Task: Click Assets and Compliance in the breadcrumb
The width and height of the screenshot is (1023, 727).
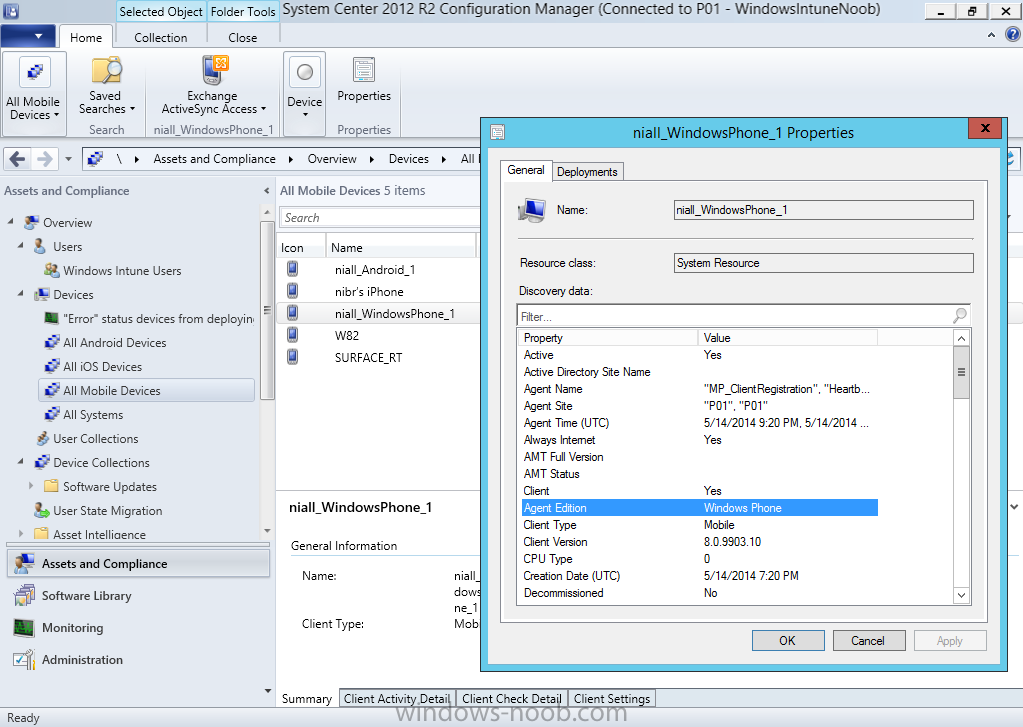Action: coord(214,159)
